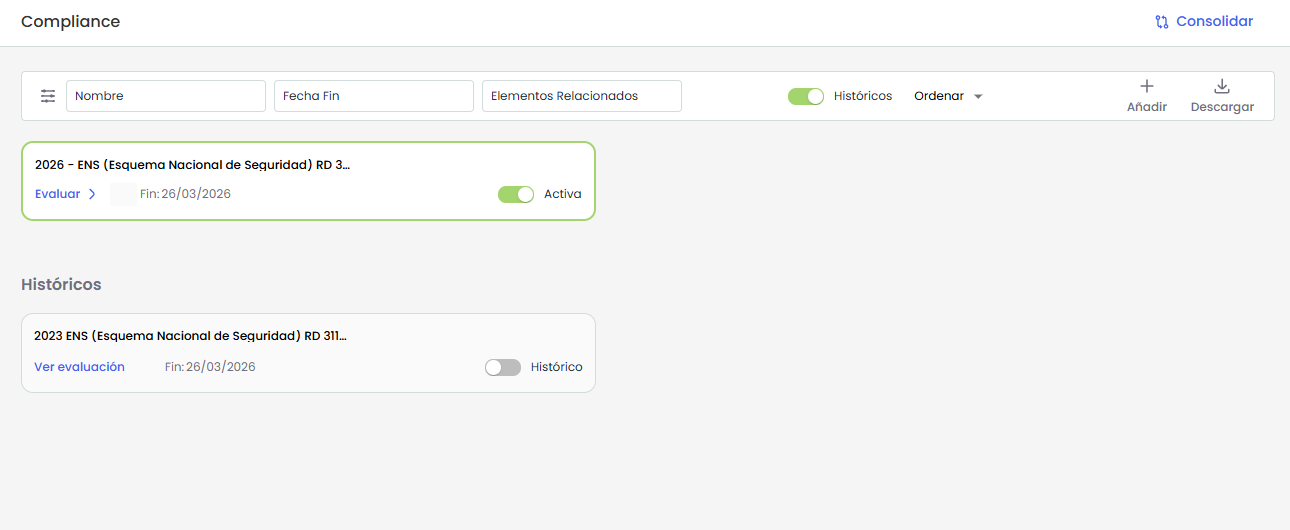Click the Evaluar link on 2026 ENS
Viewport: 1290px width, 530px height.
[x=57, y=194]
